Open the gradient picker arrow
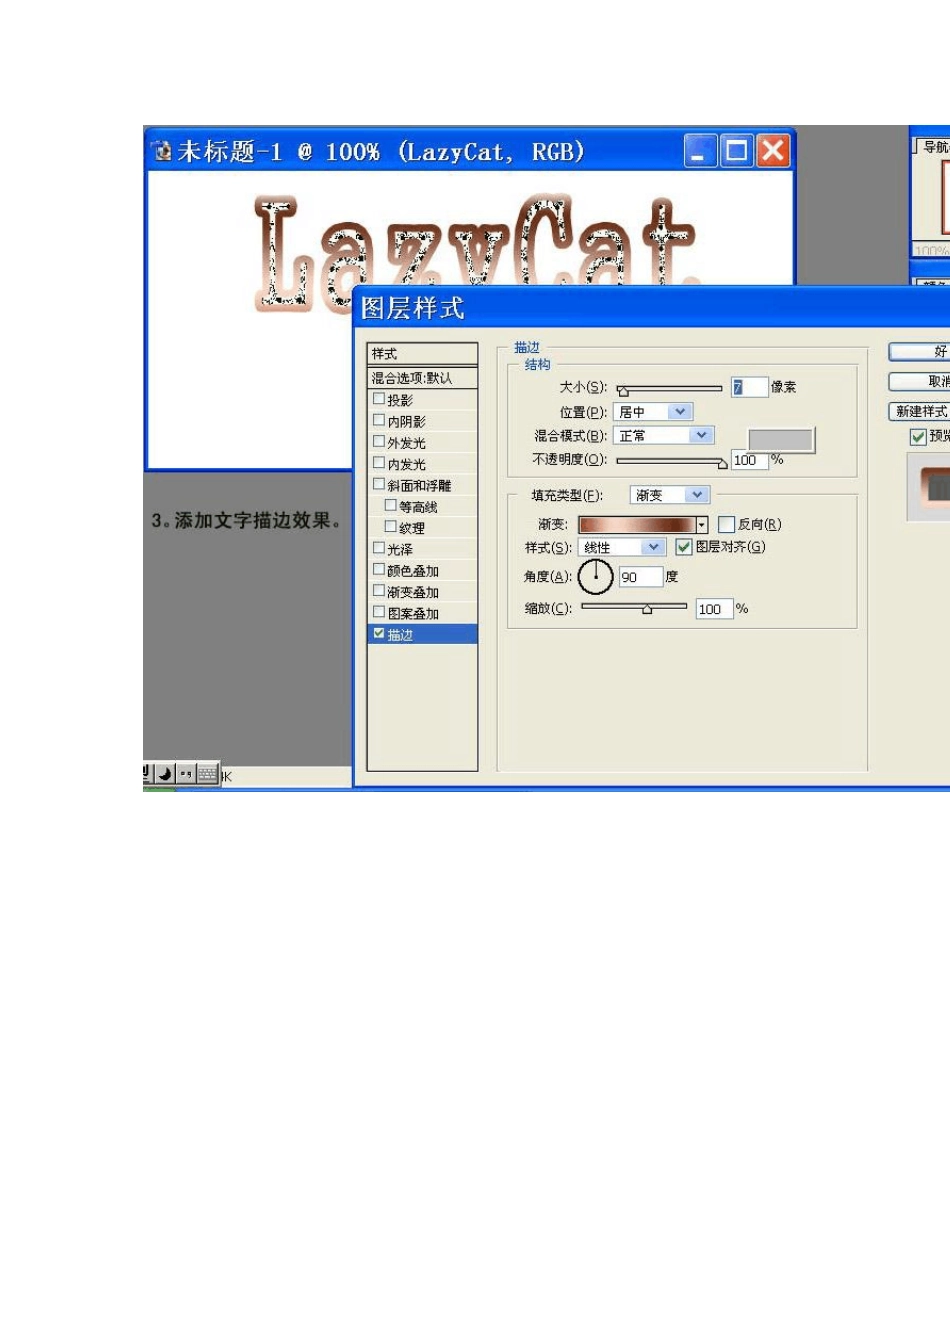Image resolution: width=950 pixels, height=1344 pixels. tap(702, 525)
